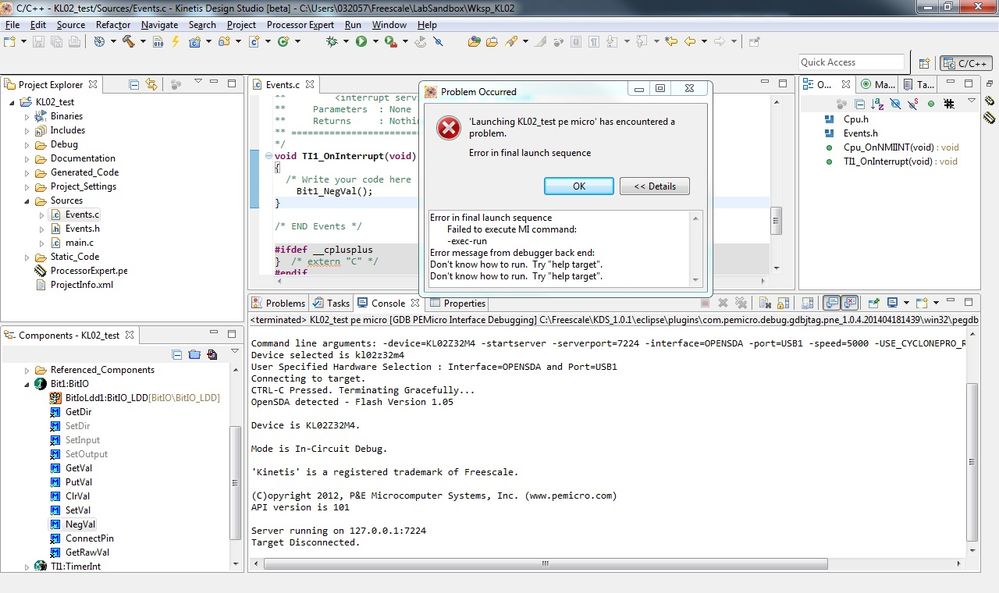Click Link with Editor icon in Project Explorer

pos(151,84)
